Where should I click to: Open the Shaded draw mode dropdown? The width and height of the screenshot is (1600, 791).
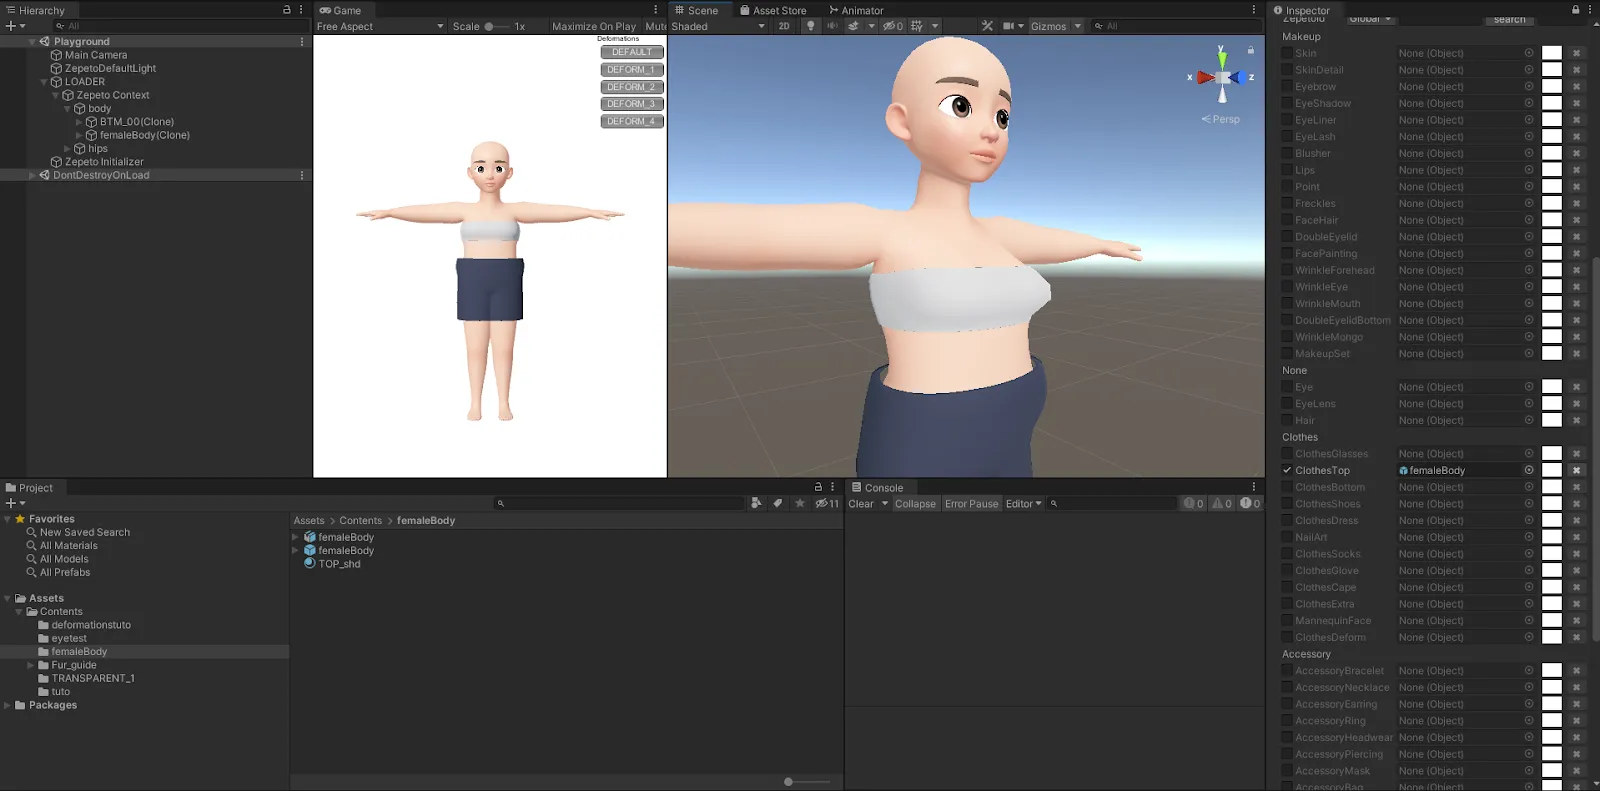(717, 26)
